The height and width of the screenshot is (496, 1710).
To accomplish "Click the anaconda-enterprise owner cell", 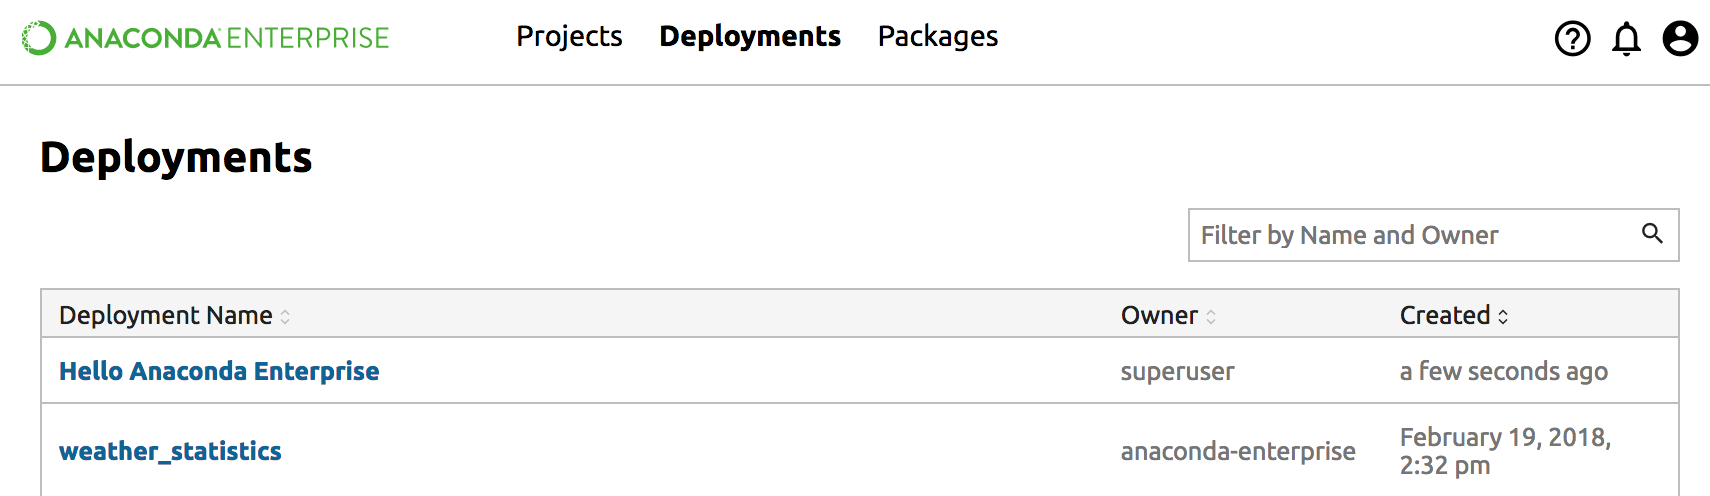I will pos(1238,451).
